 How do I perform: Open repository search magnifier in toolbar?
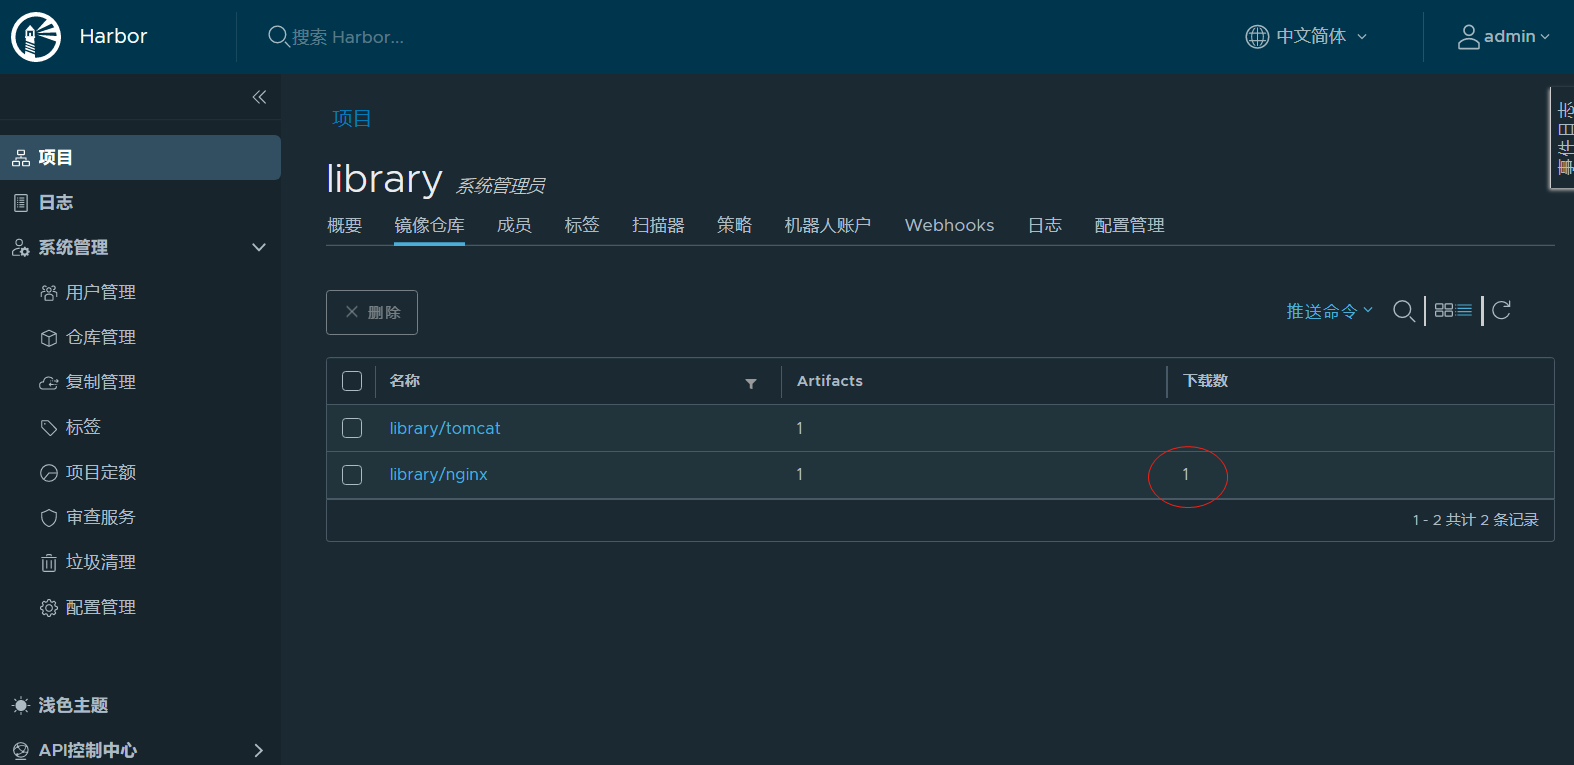coord(1404,311)
